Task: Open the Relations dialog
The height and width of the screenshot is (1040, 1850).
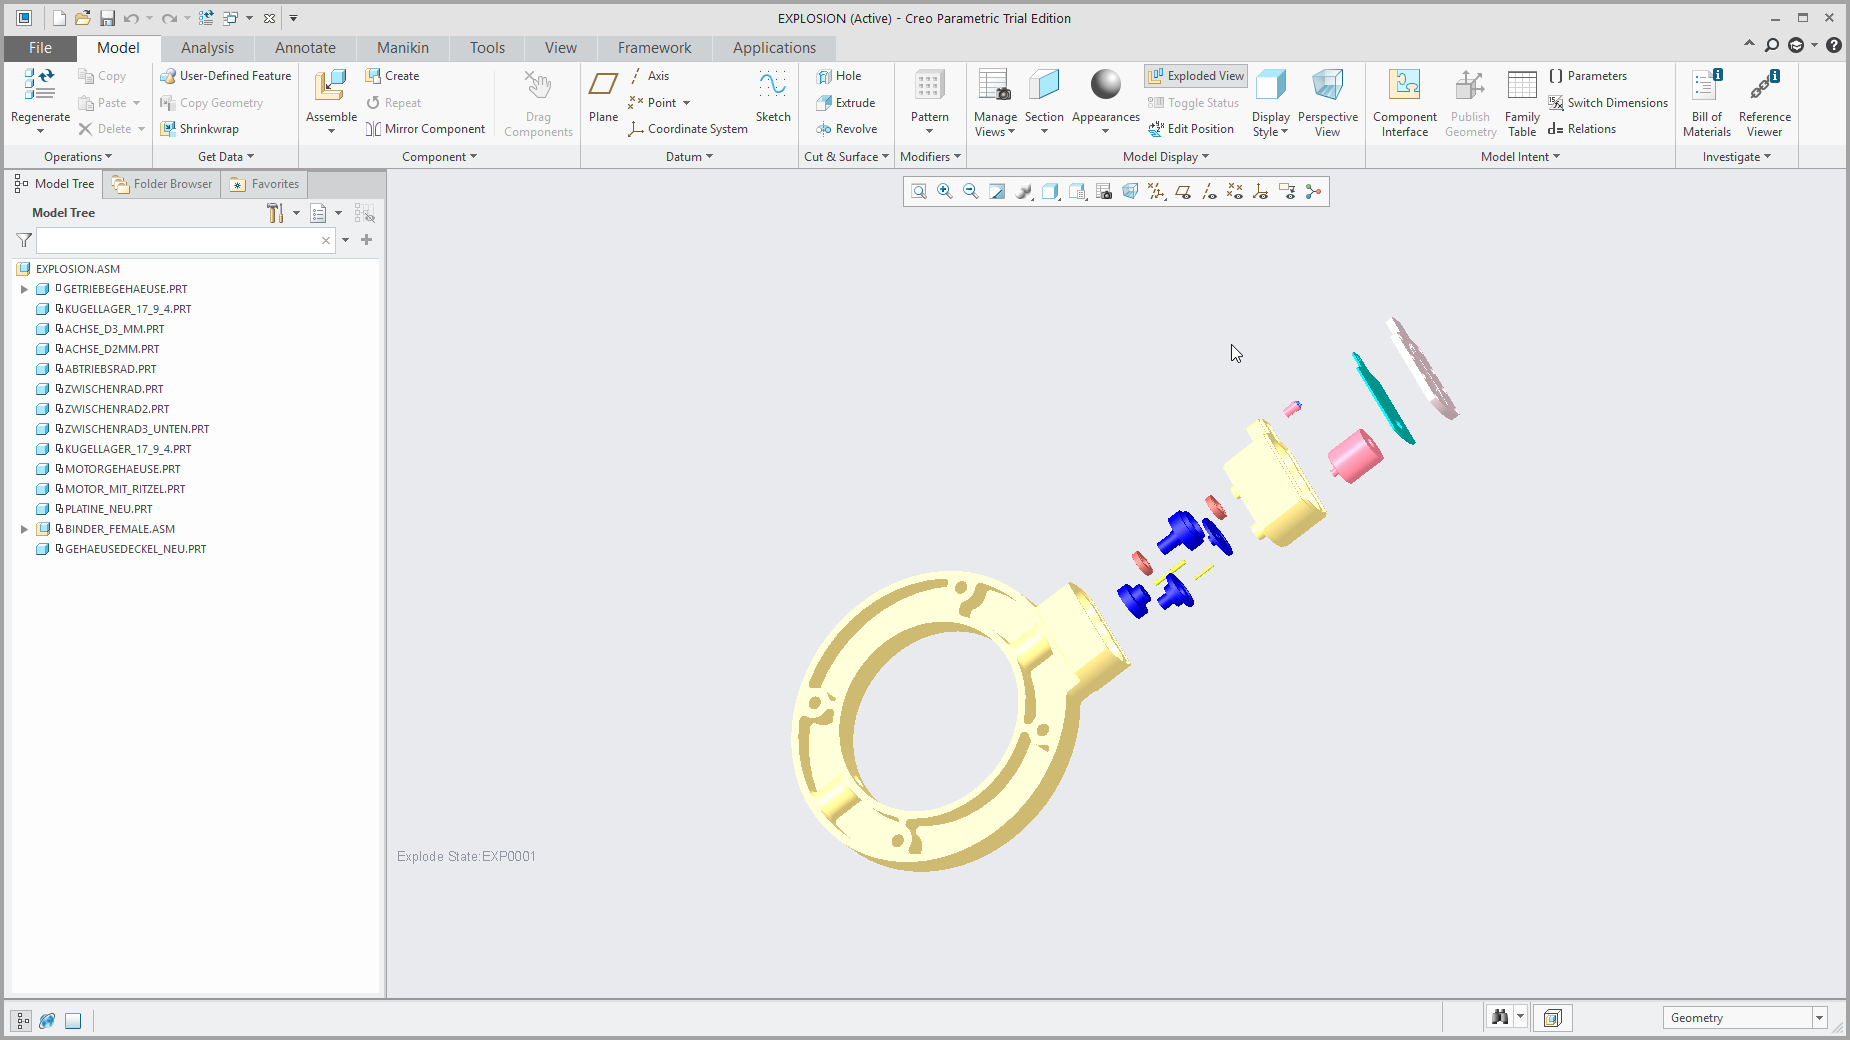Action: [x=1582, y=129]
